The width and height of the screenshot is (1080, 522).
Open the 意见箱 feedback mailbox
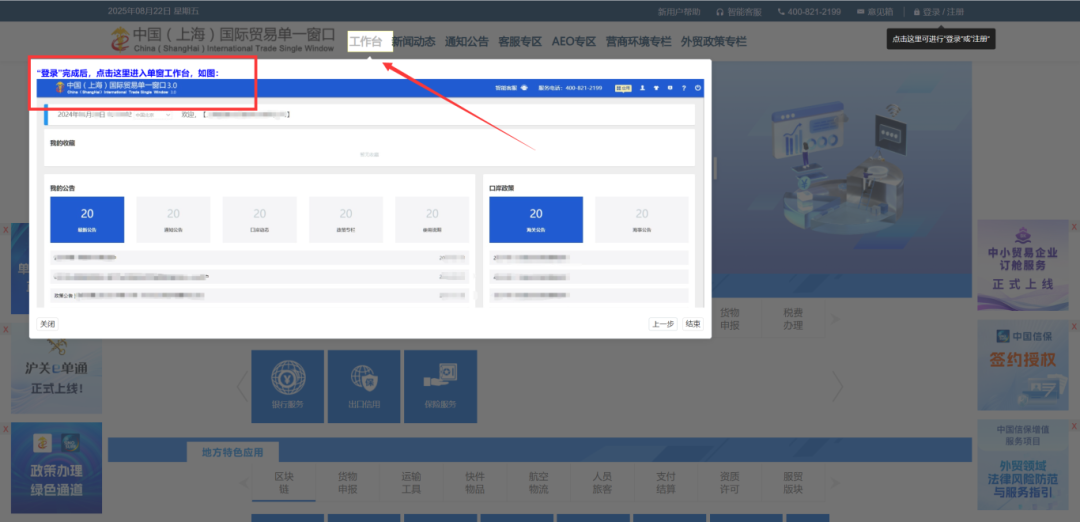point(875,12)
